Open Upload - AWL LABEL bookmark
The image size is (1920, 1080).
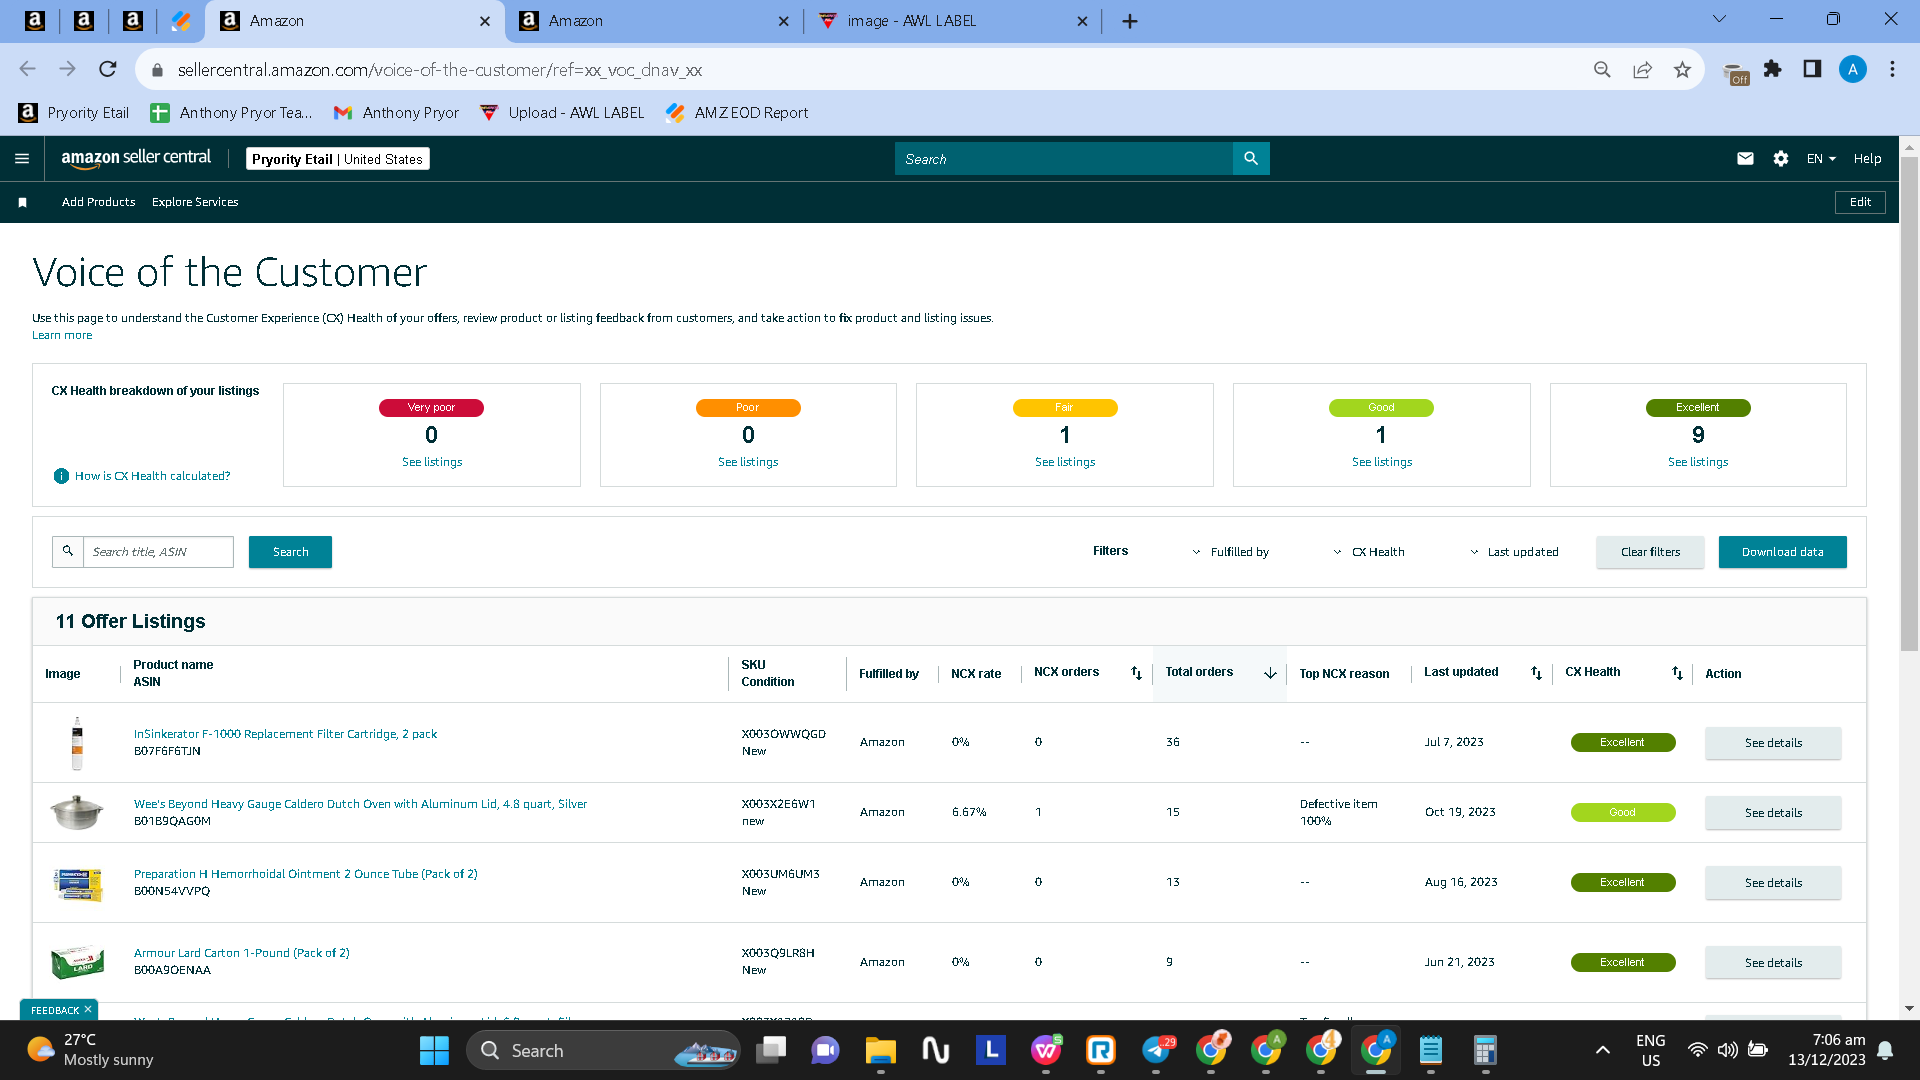click(562, 113)
